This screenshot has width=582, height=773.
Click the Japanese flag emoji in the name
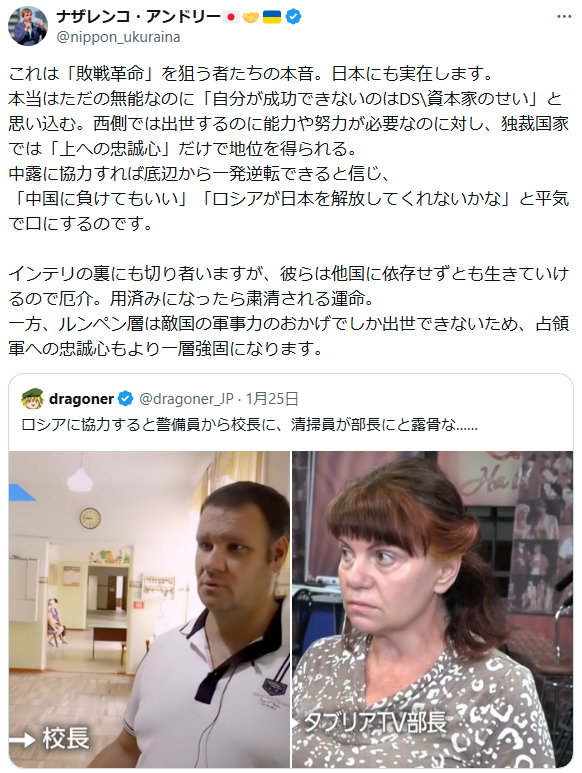click(x=230, y=17)
